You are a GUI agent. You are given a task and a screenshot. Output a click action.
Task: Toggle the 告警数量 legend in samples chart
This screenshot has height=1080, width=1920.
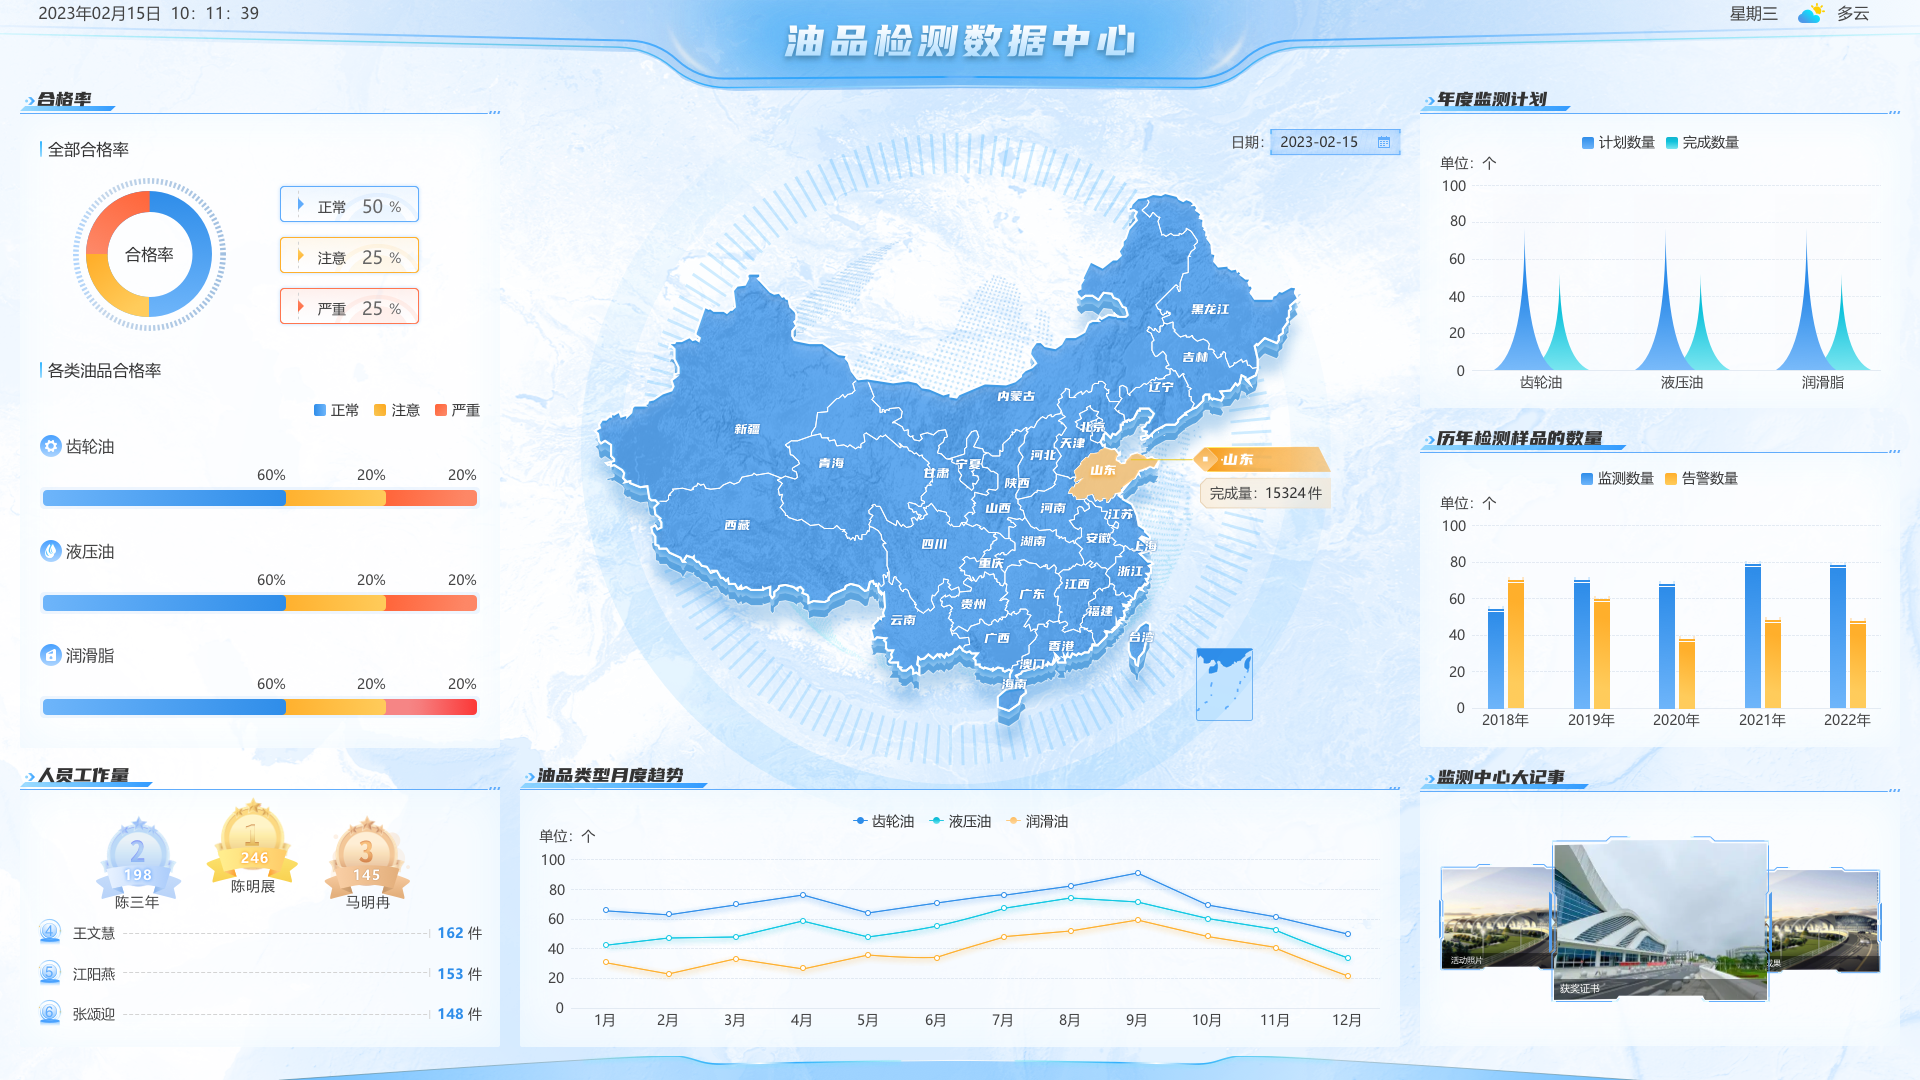[x=1702, y=479]
